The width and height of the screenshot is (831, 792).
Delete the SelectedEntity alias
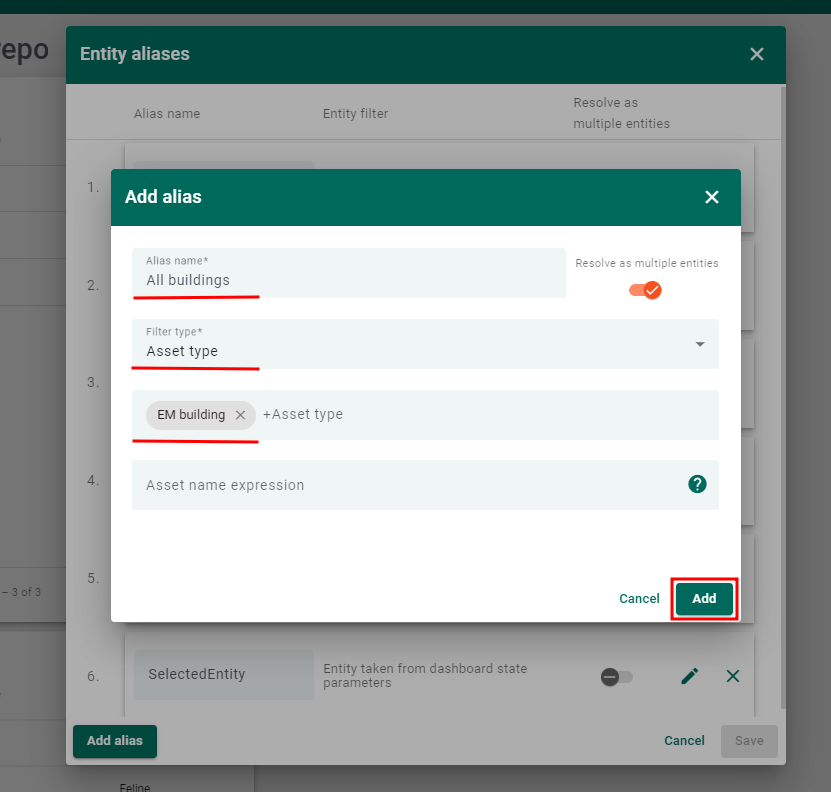pos(733,676)
